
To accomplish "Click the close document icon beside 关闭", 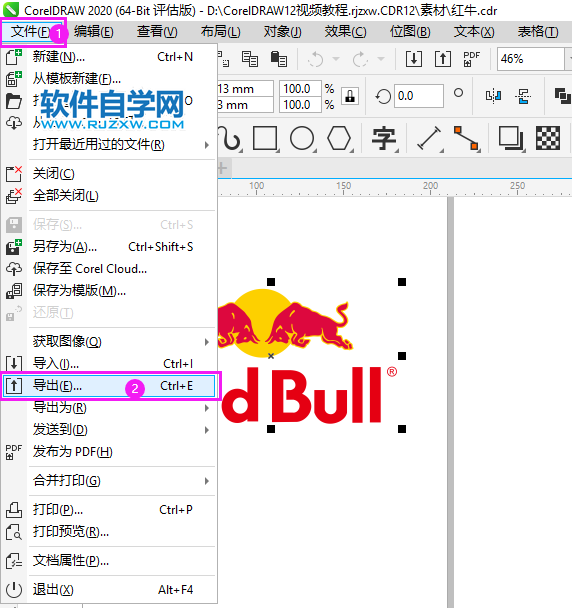I will point(14,174).
